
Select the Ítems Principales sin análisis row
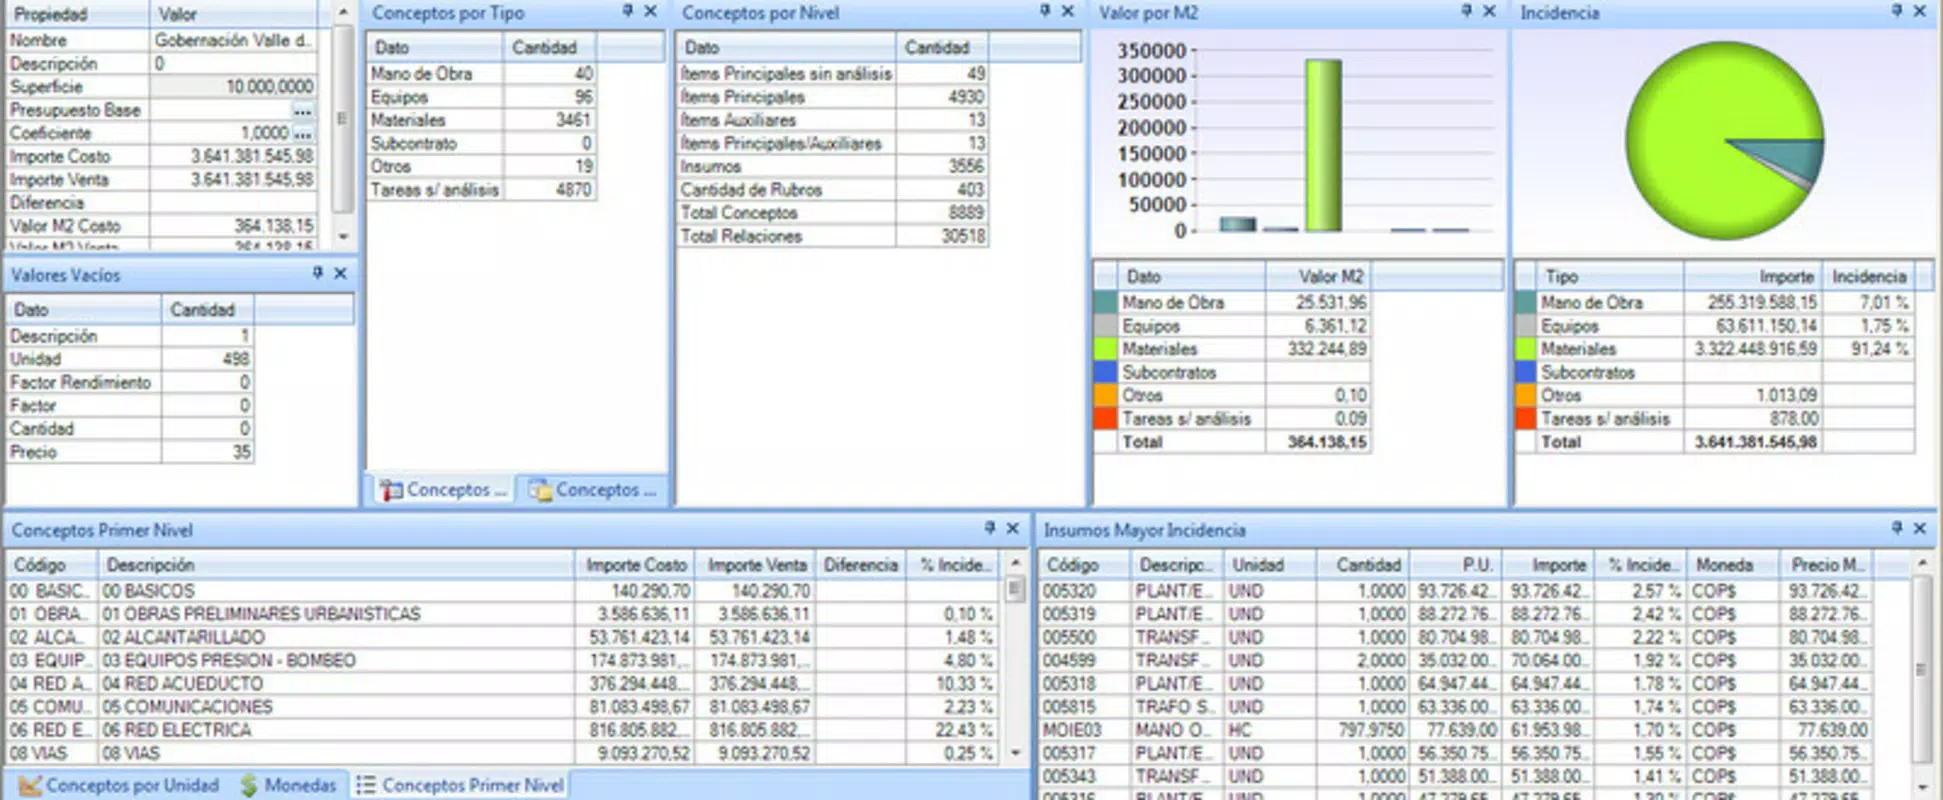[x=832, y=73]
